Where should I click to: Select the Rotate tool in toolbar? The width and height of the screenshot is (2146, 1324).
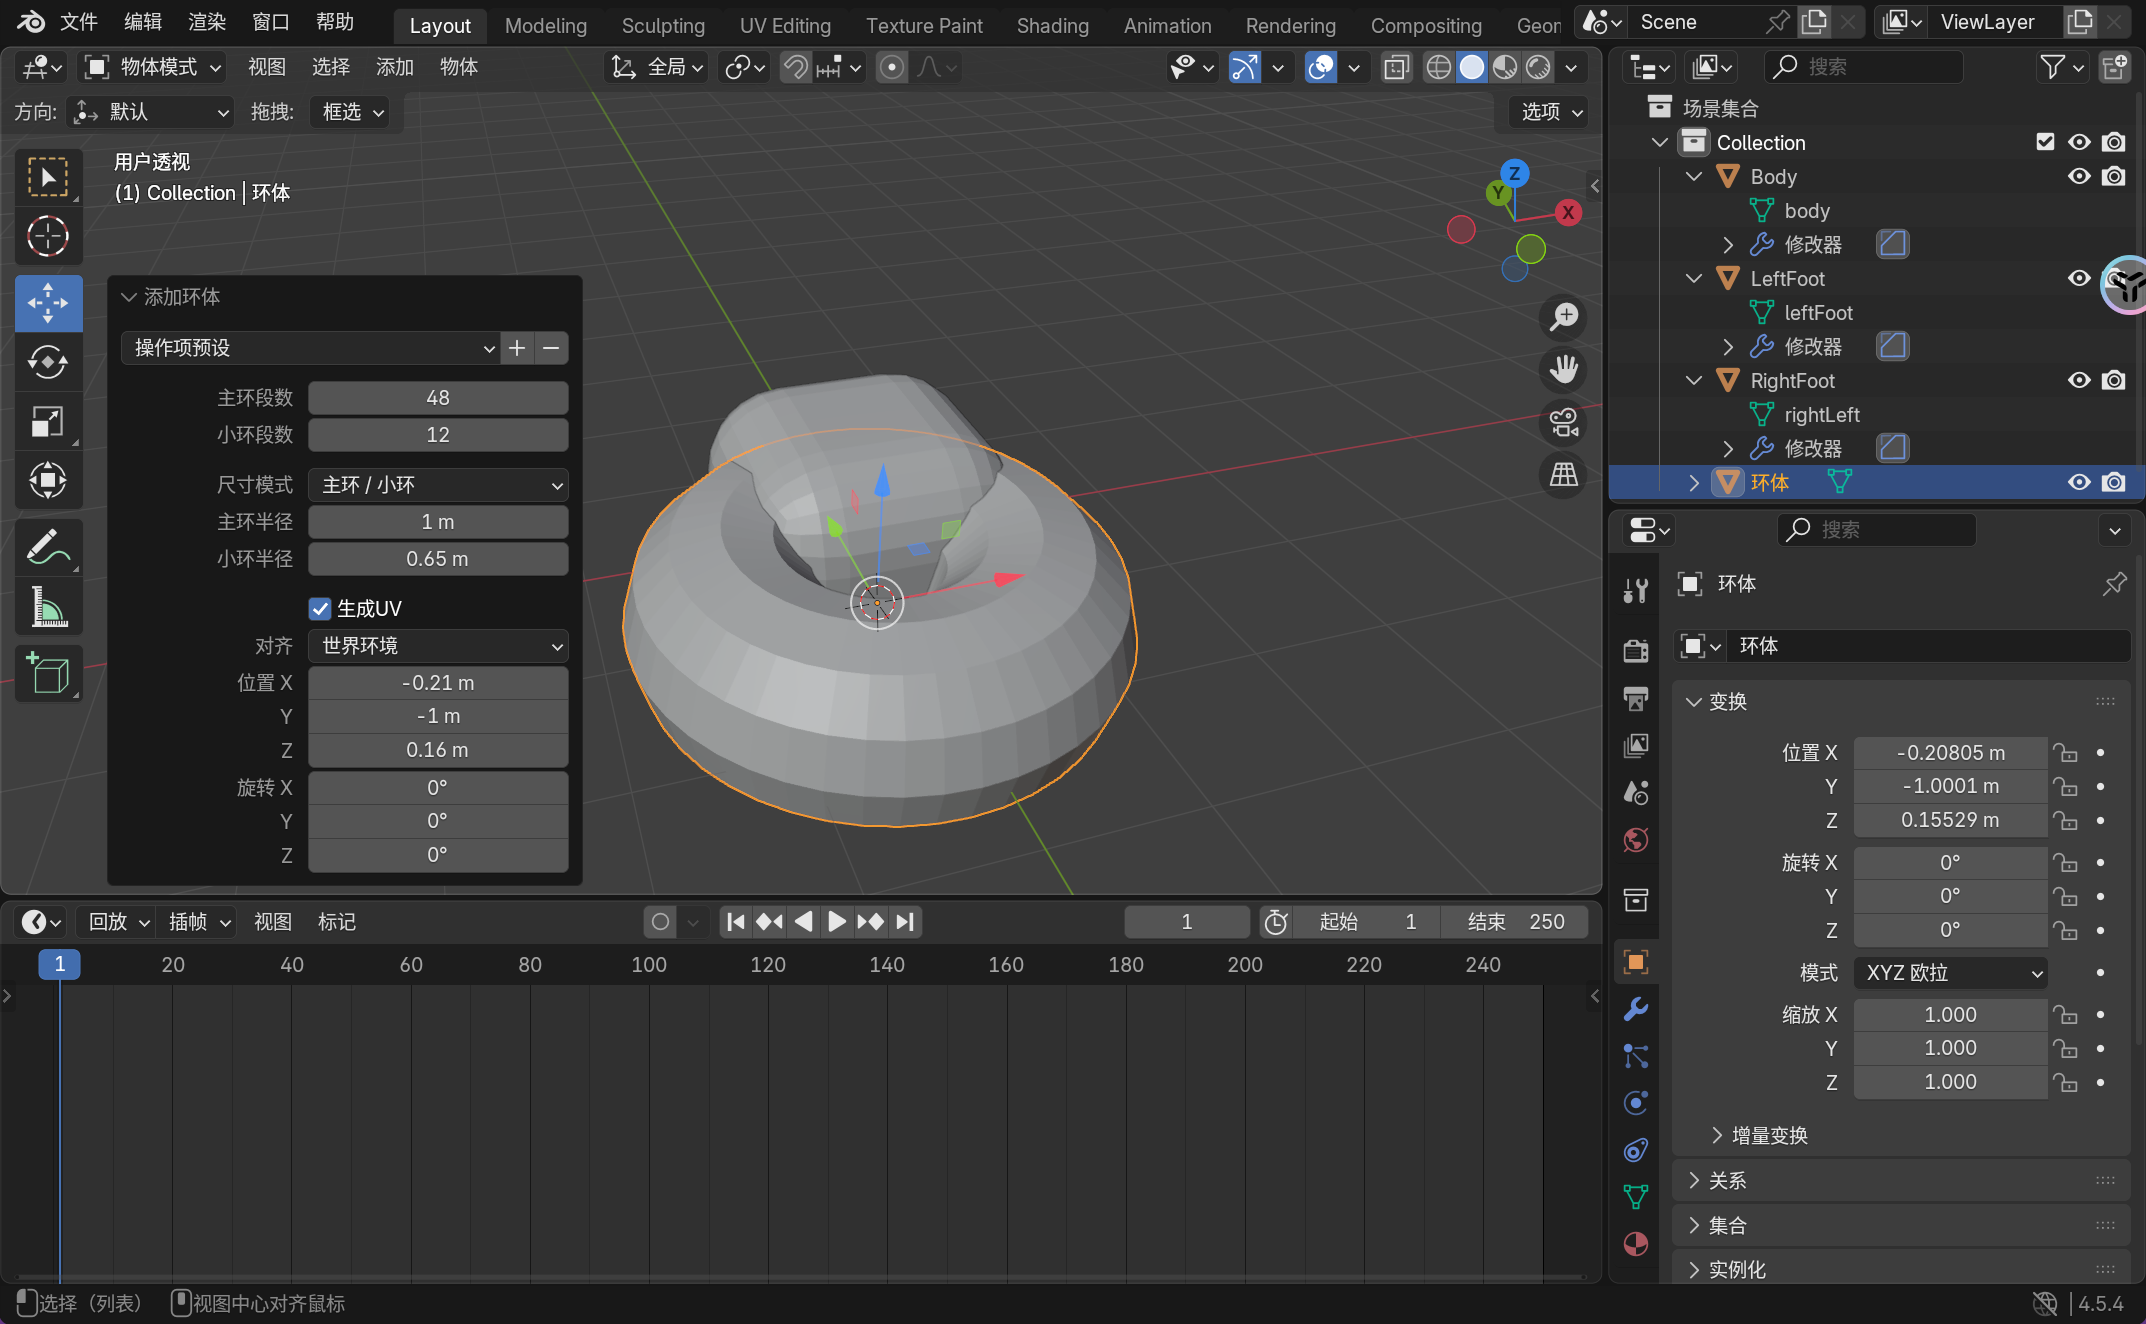click(x=47, y=362)
